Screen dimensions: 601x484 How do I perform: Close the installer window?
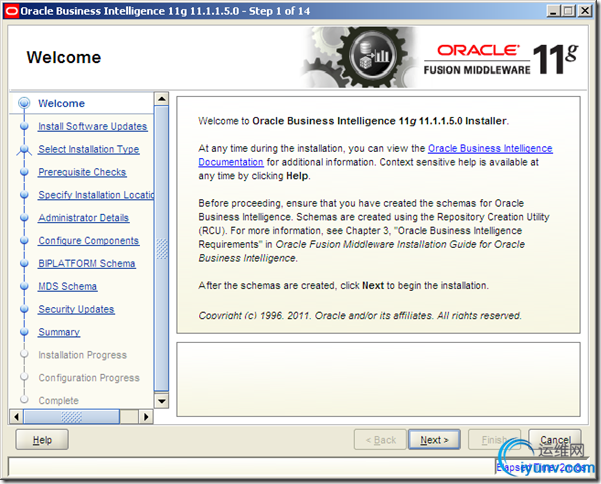click(585, 11)
